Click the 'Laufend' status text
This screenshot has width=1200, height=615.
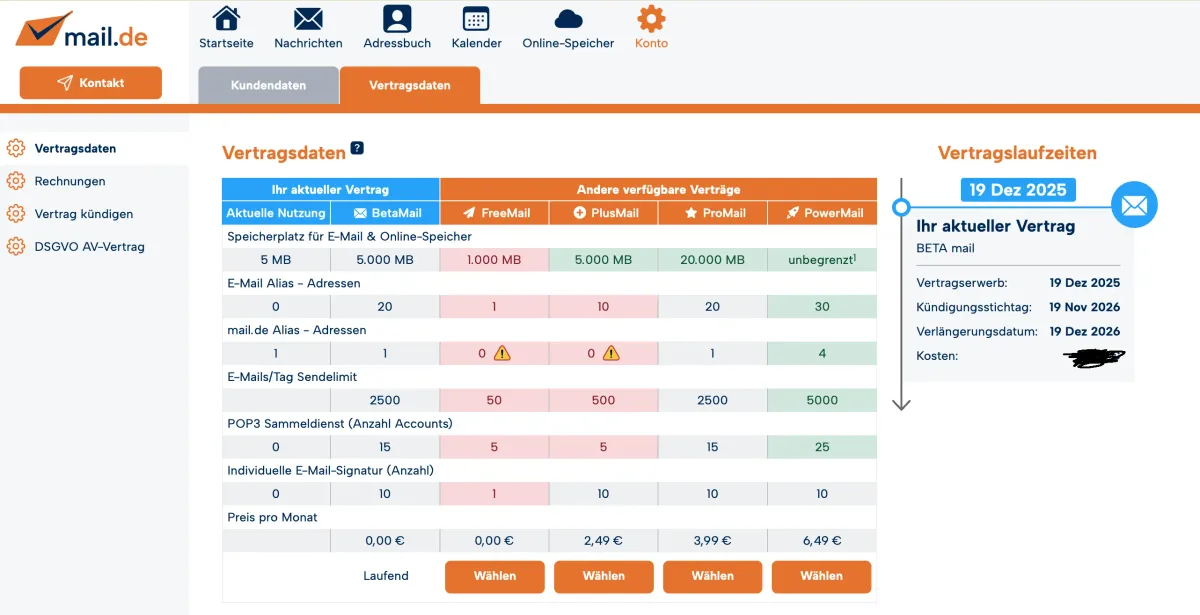point(386,576)
